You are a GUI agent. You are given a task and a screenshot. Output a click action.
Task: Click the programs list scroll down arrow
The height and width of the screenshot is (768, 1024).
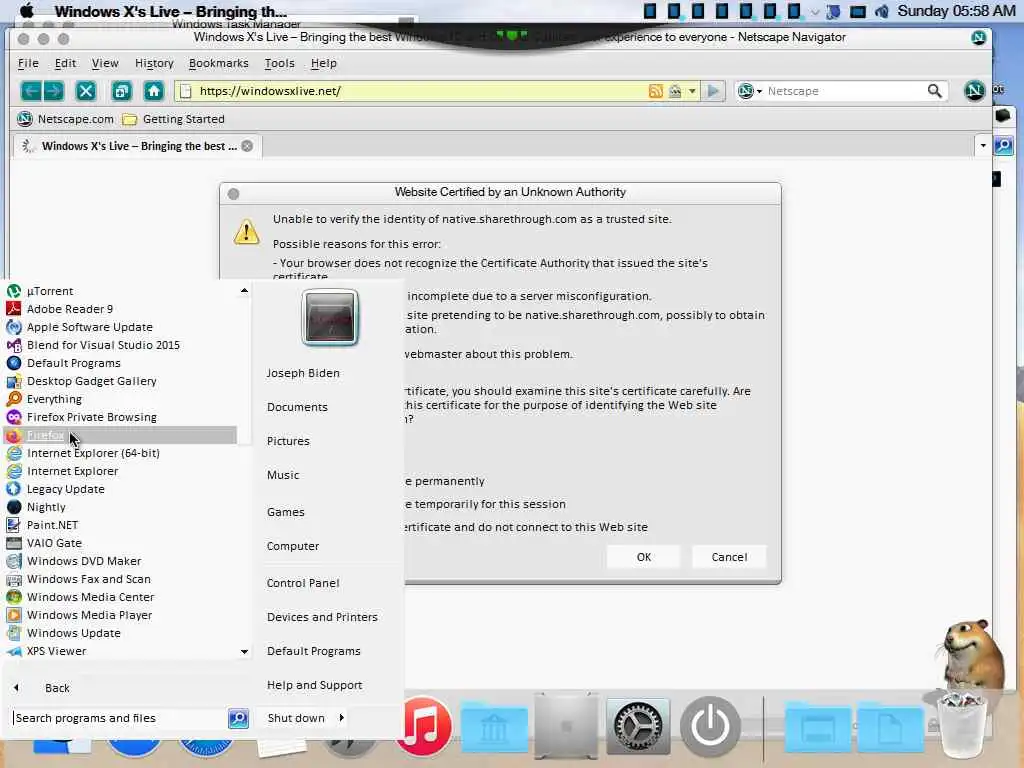[244, 651]
